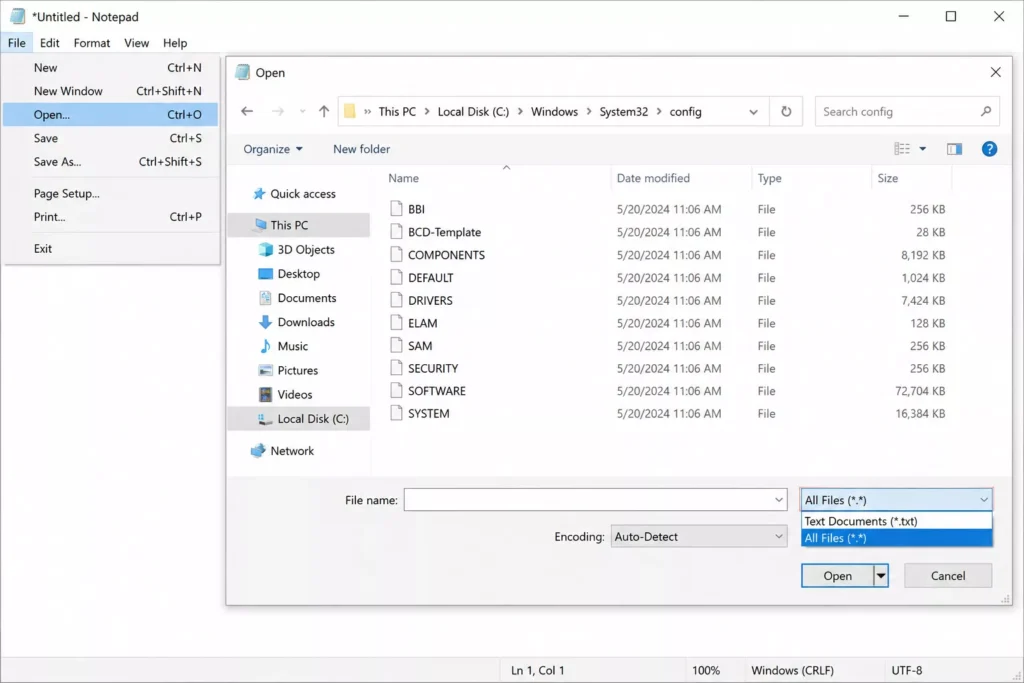Select This PC in the navigation pane
Image resolution: width=1024 pixels, height=683 pixels.
[x=299, y=225]
